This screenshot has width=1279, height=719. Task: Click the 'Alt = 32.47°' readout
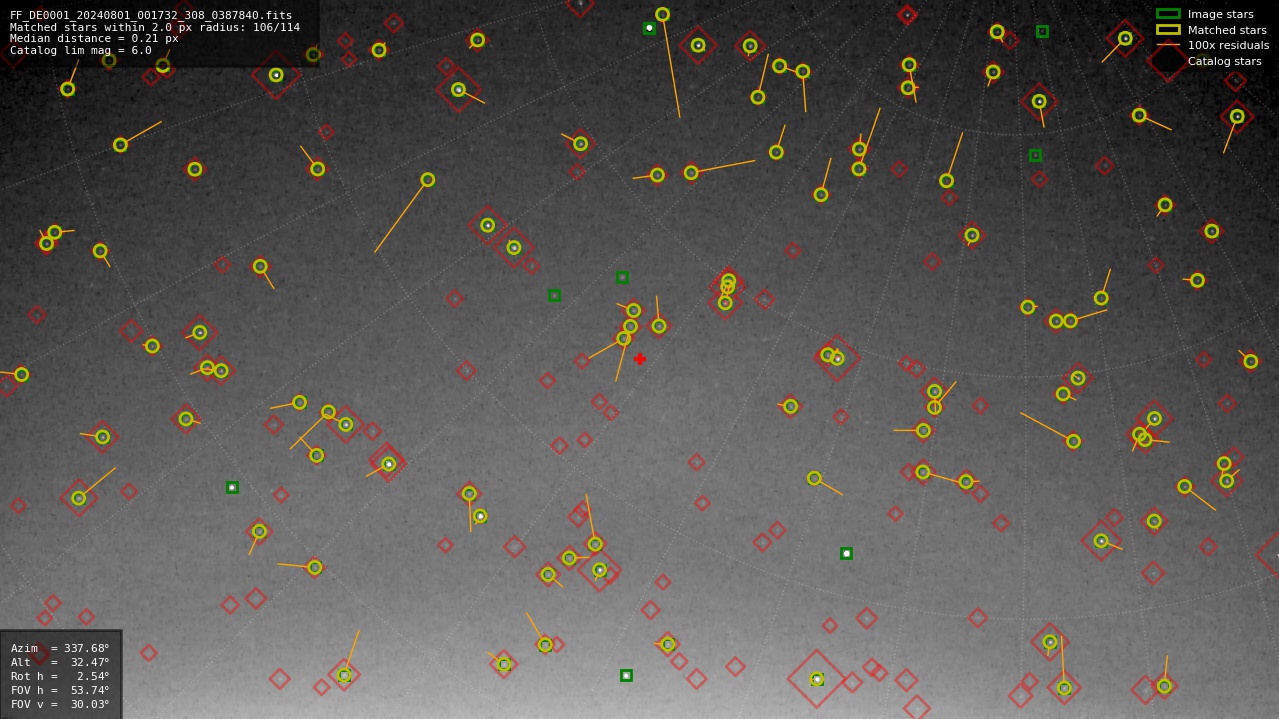point(60,662)
